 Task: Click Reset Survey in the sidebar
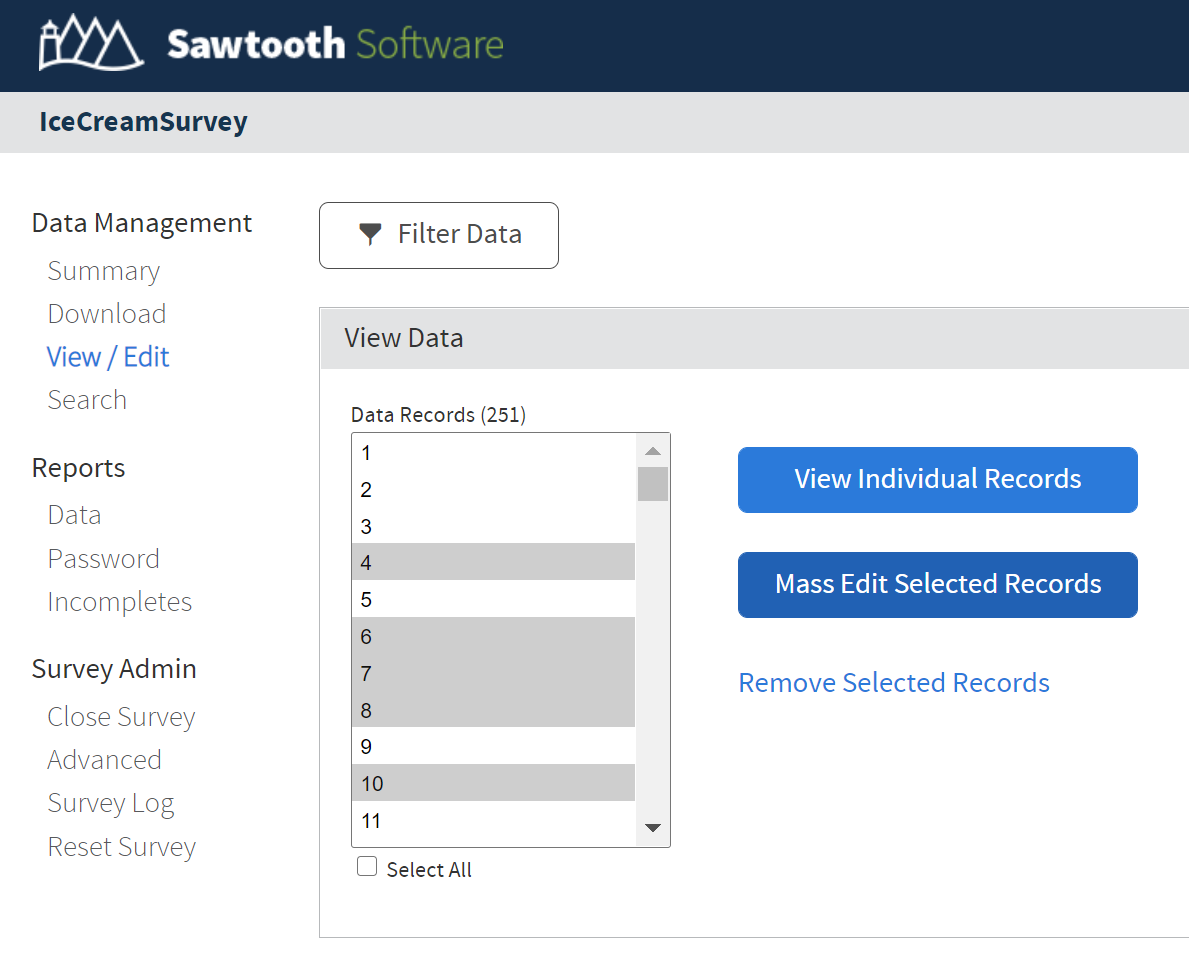[x=121, y=847]
